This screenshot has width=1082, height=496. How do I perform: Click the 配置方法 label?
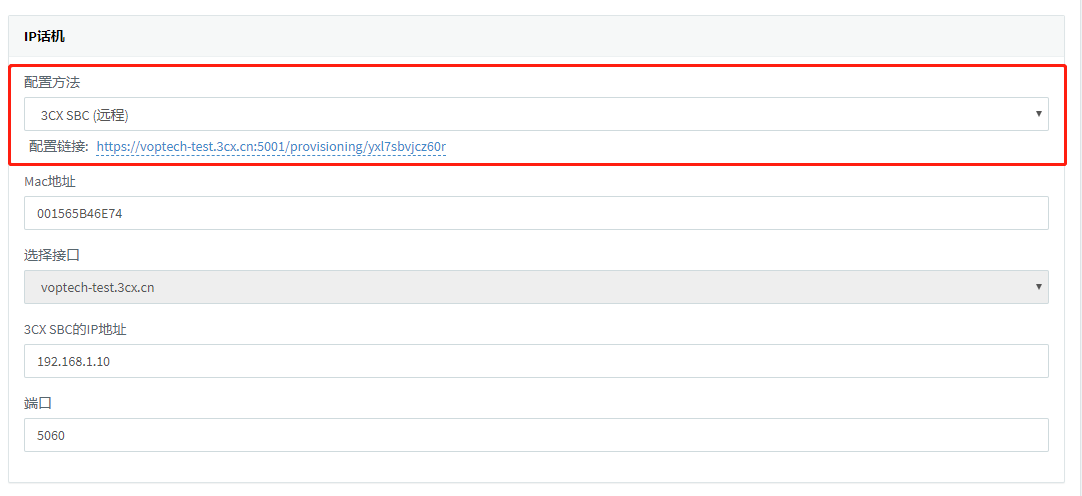point(52,82)
